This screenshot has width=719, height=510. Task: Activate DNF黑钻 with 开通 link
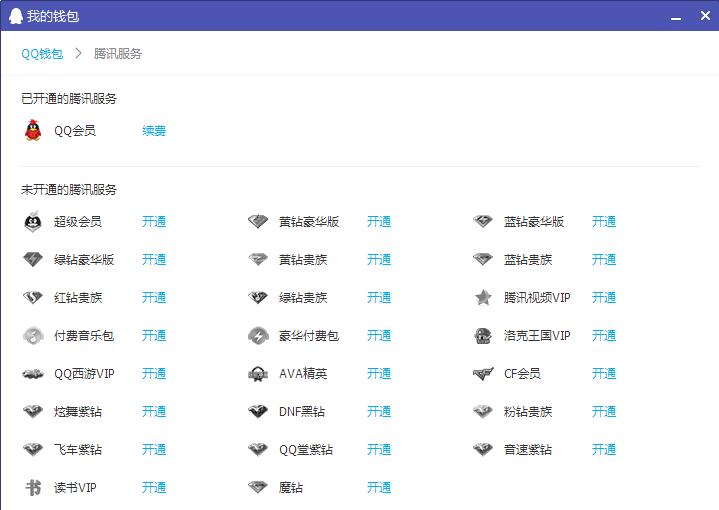(x=379, y=412)
